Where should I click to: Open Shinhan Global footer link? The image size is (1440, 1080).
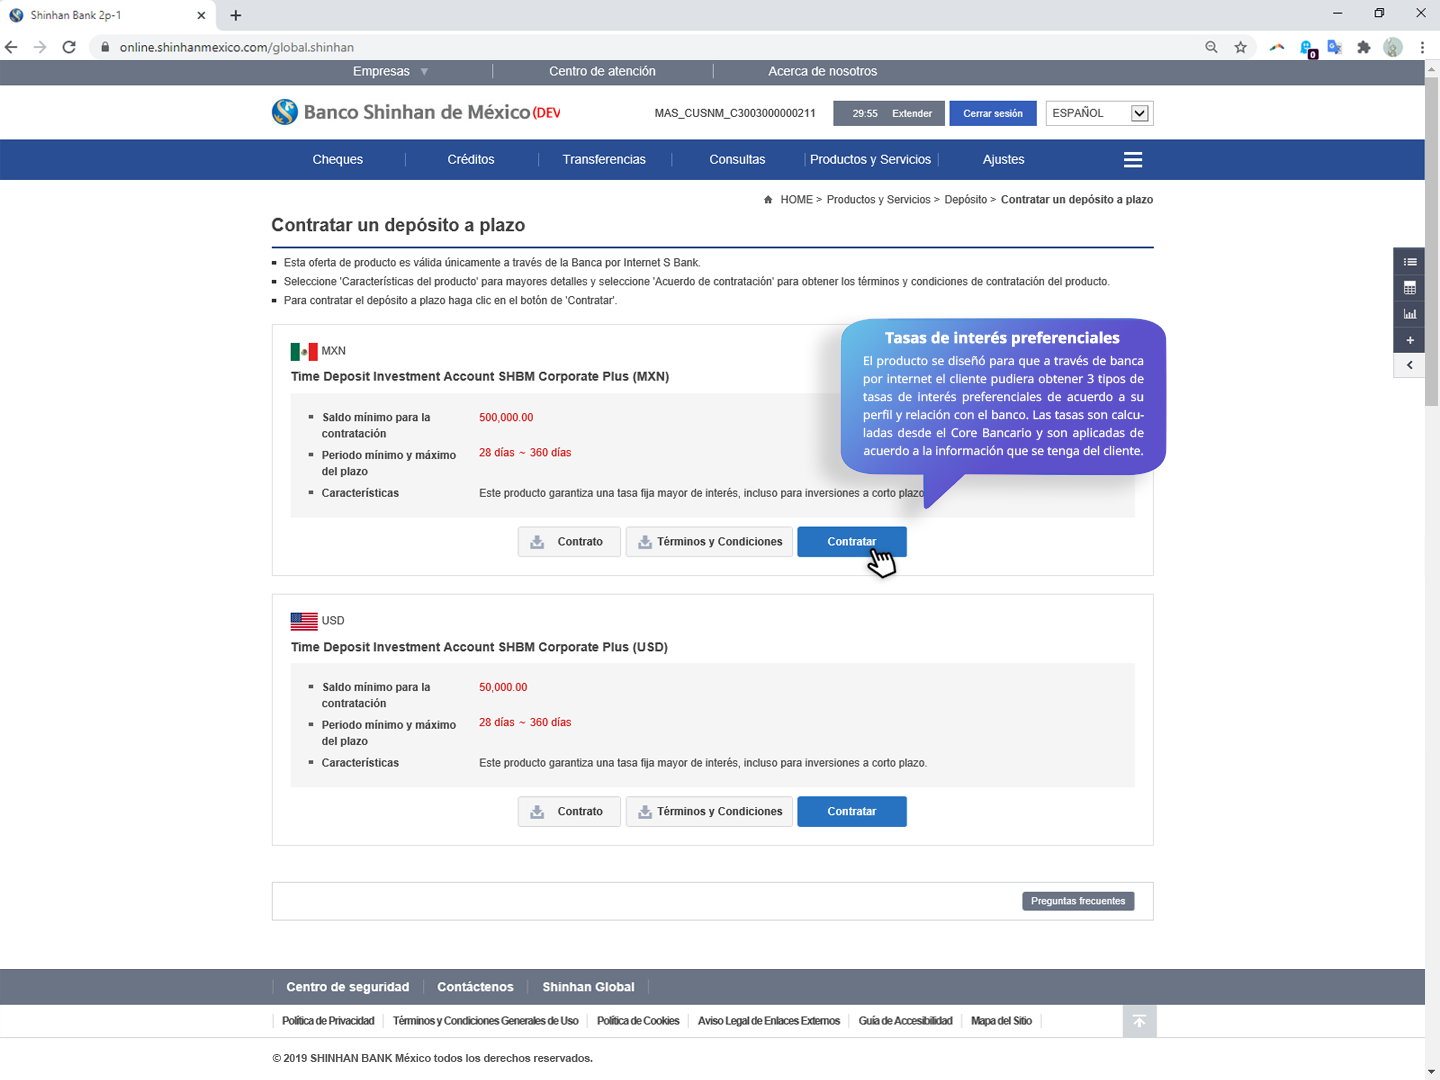click(588, 987)
